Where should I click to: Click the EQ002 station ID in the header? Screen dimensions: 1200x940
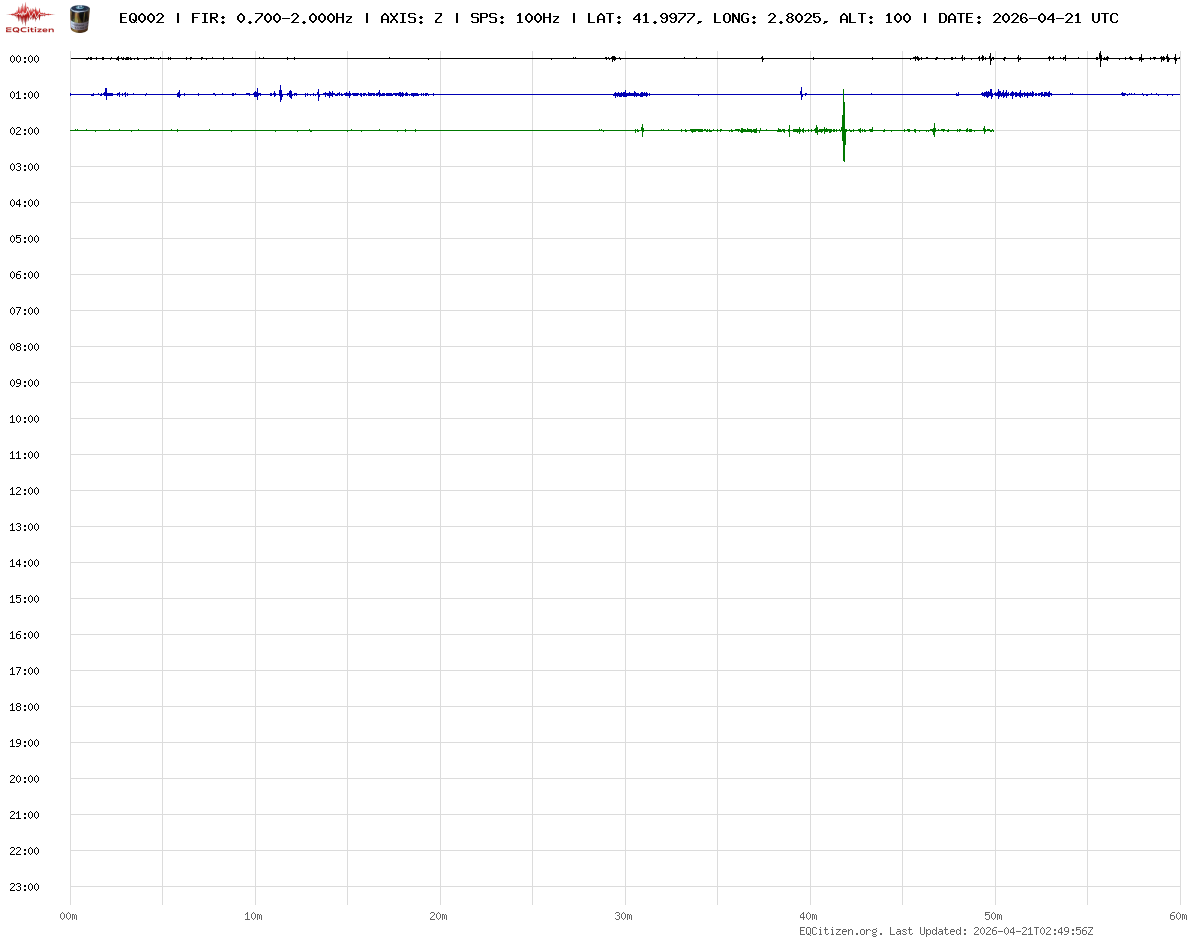click(141, 18)
